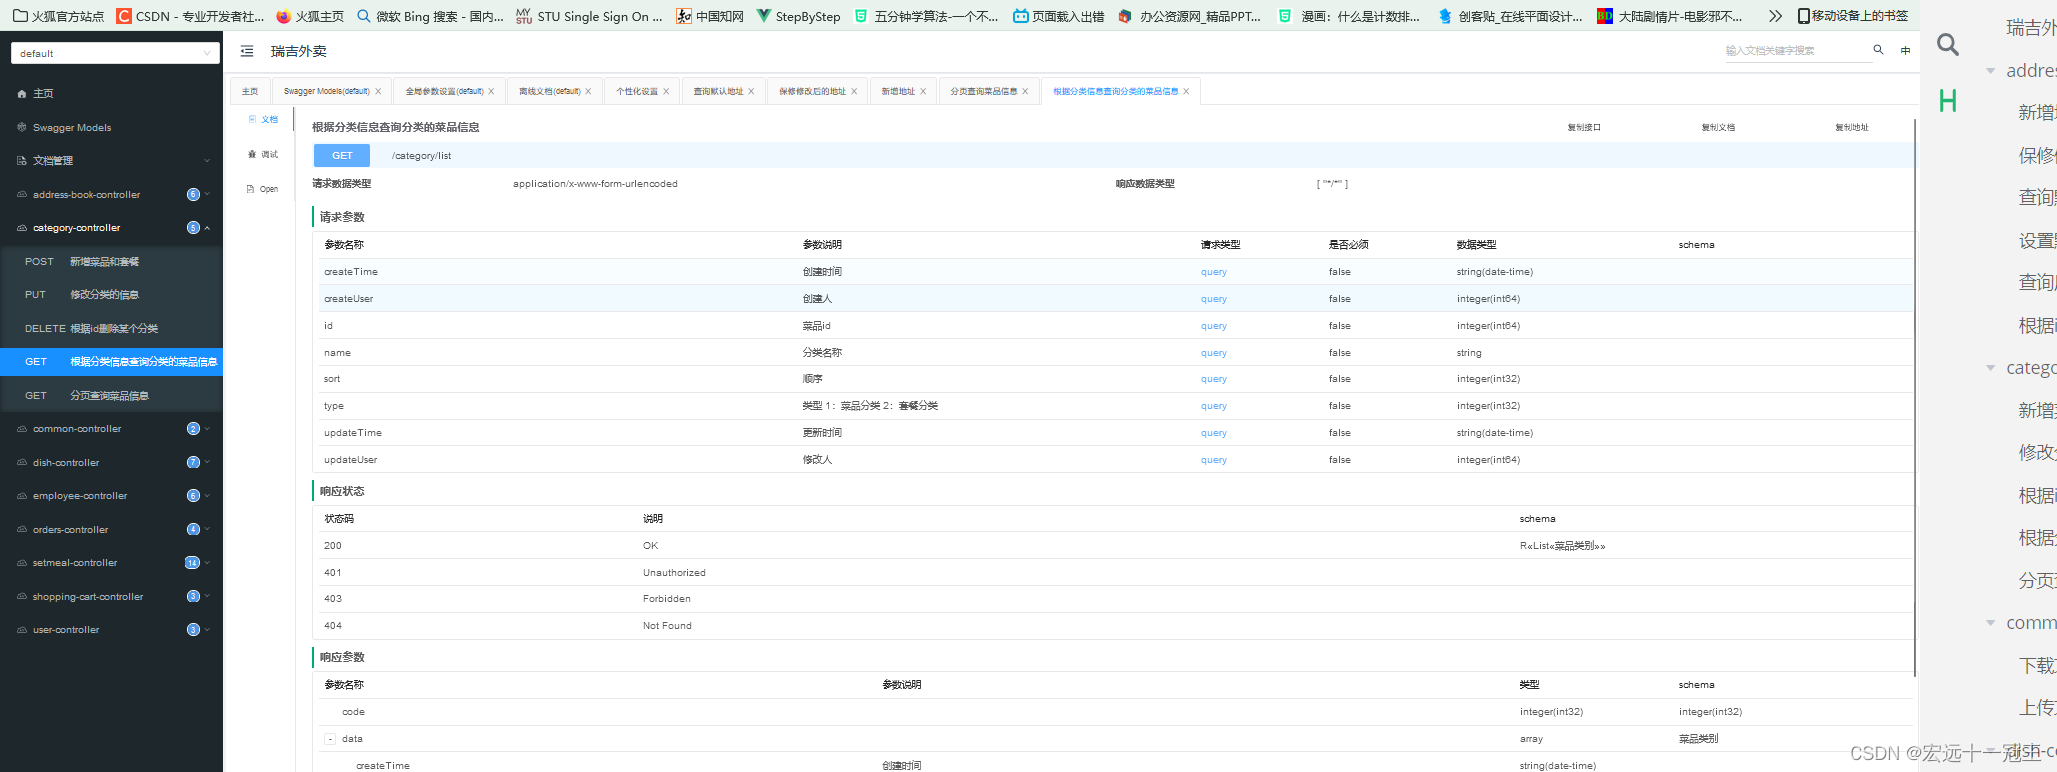Open the CSDN bookmark in the bookmarks bar
Image resolution: width=2057 pixels, height=772 pixels.
190,16
